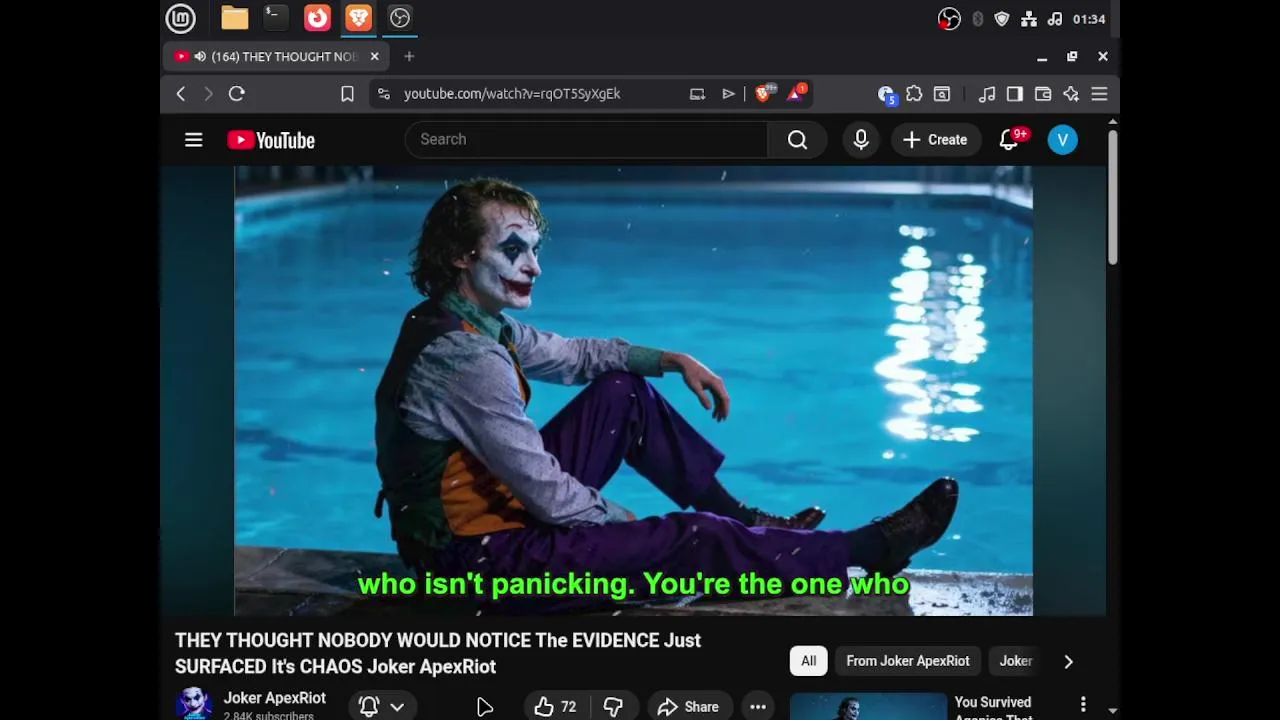1280x720 pixels.
Task: Open the Bluetooth tray icon
Action: [x=977, y=19]
